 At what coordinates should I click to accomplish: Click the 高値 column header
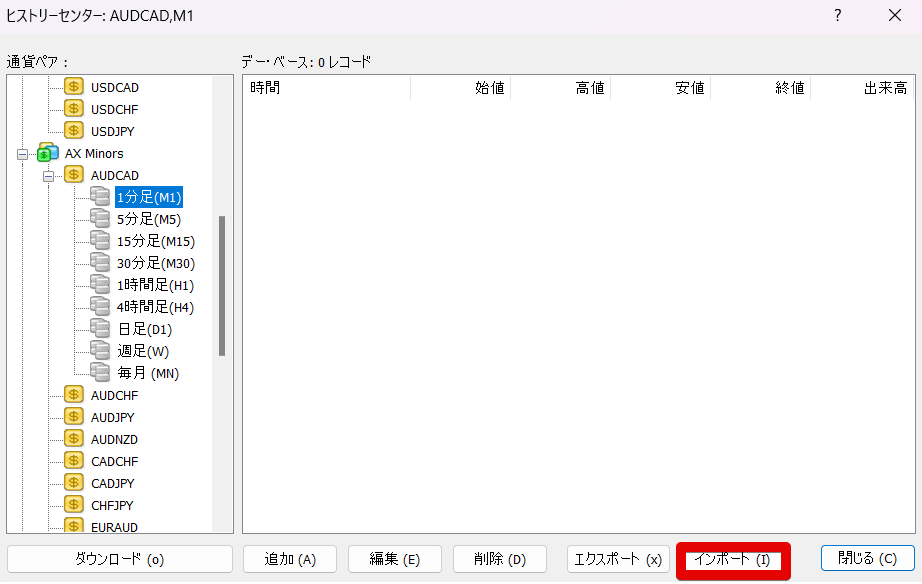pyautogui.click(x=560, y=88)
